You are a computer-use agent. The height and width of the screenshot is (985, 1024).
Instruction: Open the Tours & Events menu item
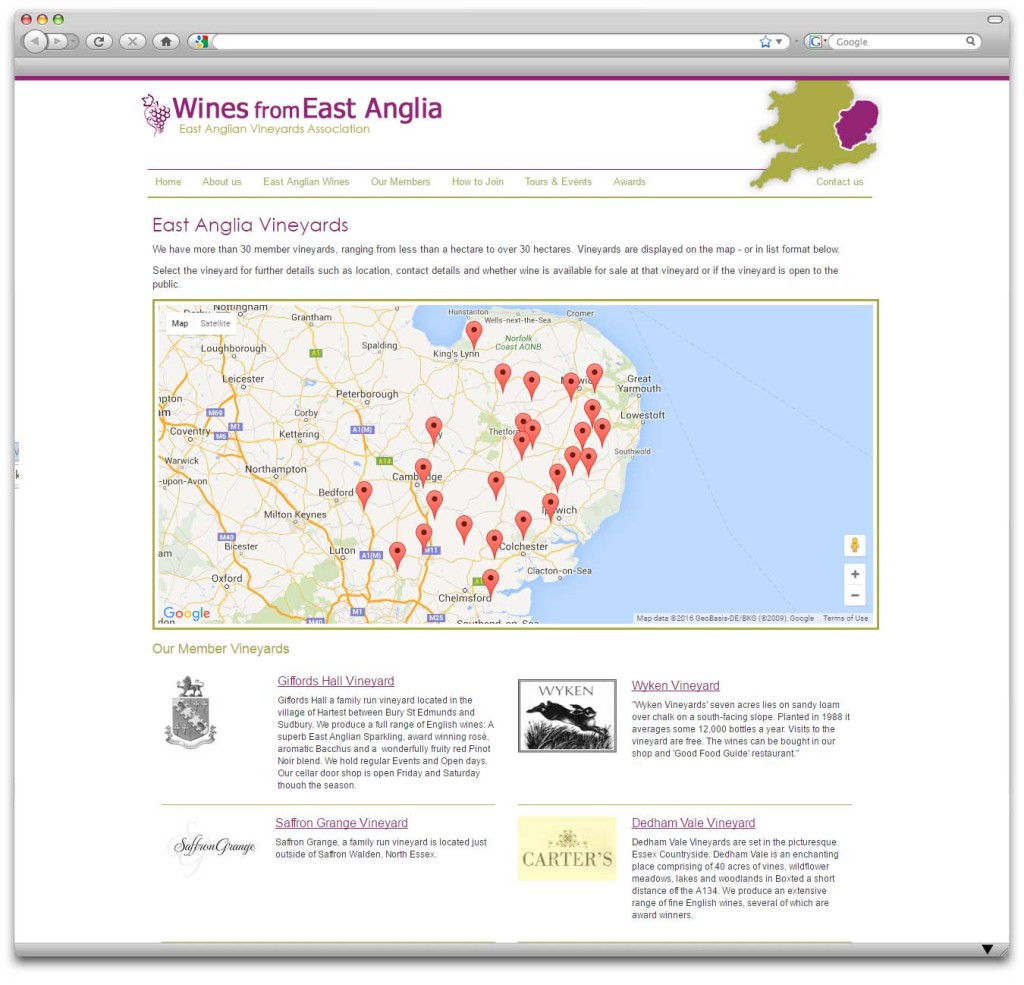(x=558, y=182)
